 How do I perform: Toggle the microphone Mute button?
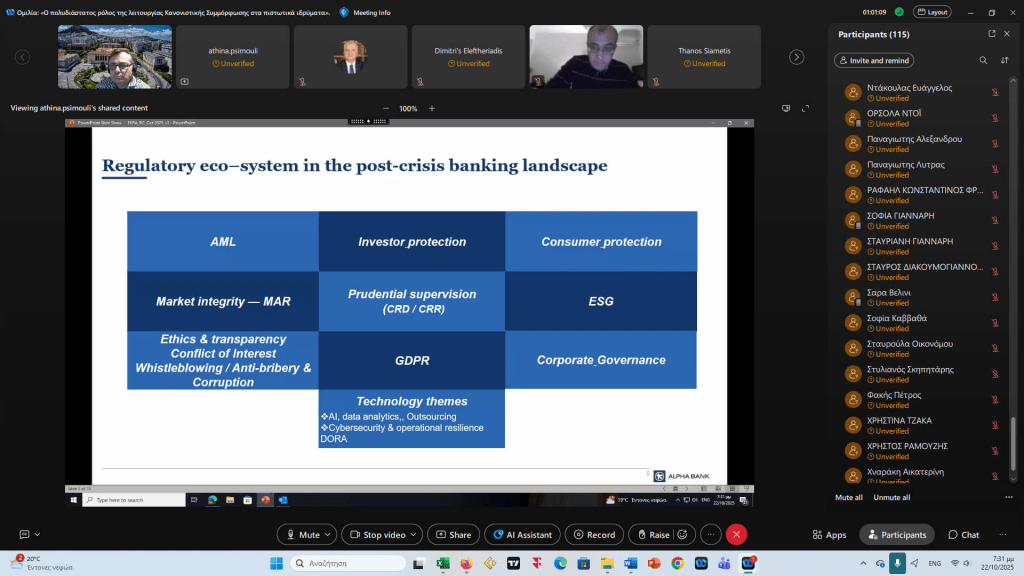(x=302, y=535)
